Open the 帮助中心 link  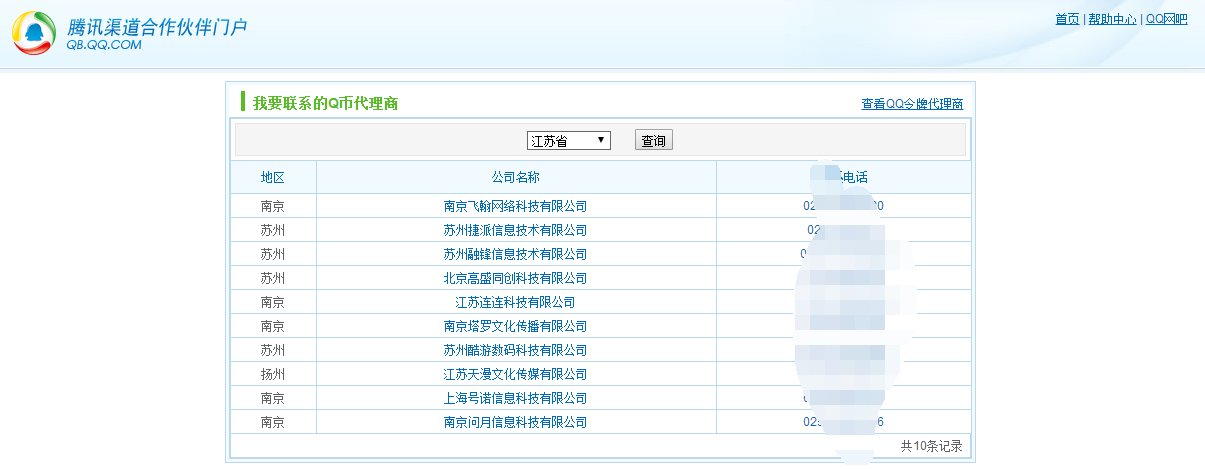[x=1112, y=19]
